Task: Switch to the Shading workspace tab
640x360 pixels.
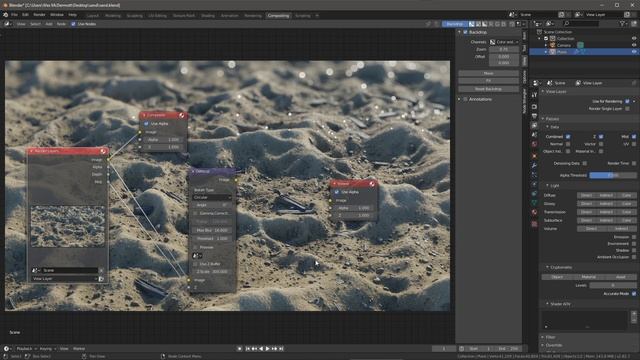Action: click(208, 16)
